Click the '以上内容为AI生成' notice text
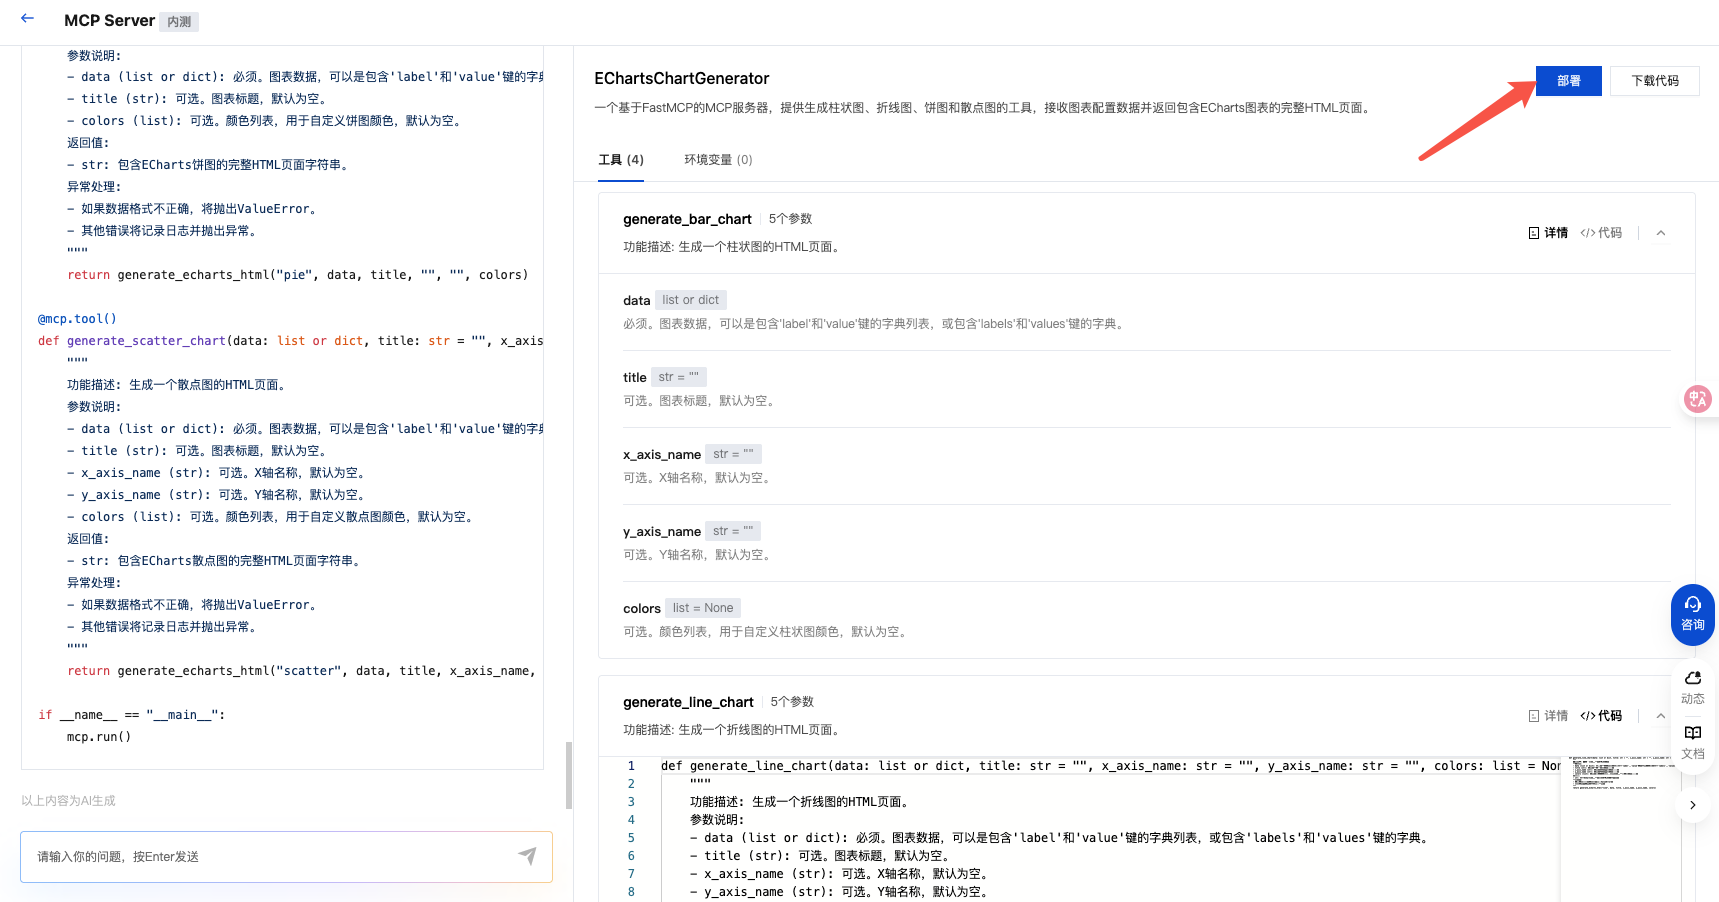The height and width of the screenshot is (902, 1719). coord(68,801)
